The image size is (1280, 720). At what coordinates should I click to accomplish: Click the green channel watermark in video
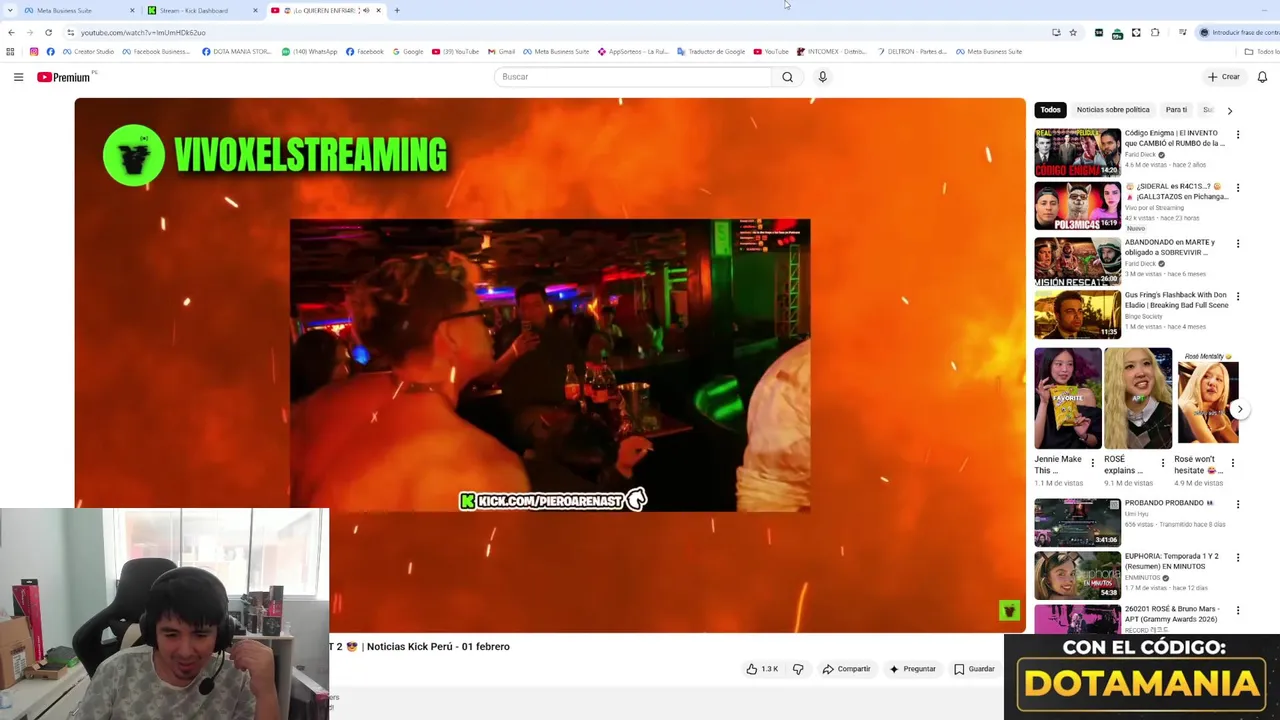click(x=1009, y=611)
